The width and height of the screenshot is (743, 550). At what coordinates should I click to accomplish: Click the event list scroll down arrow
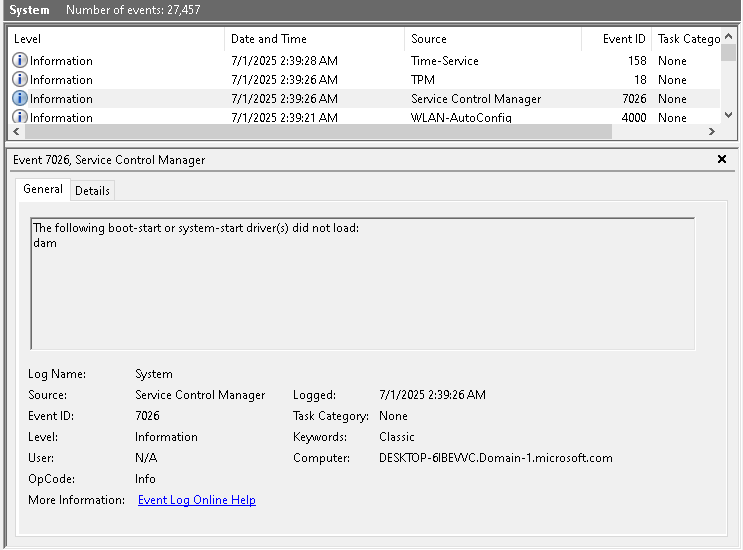coord(729,115)
